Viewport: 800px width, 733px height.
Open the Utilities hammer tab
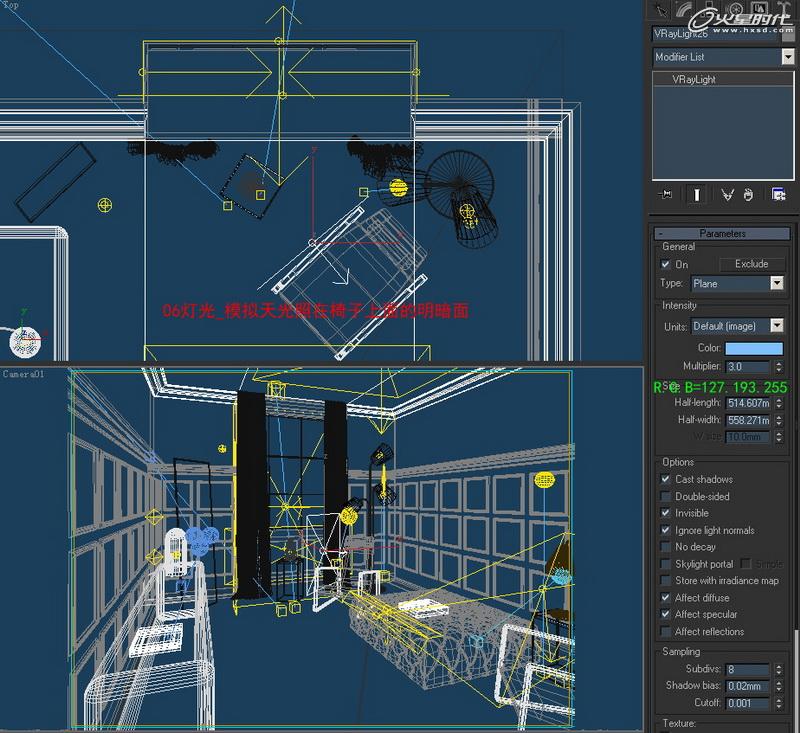[783, 9]
